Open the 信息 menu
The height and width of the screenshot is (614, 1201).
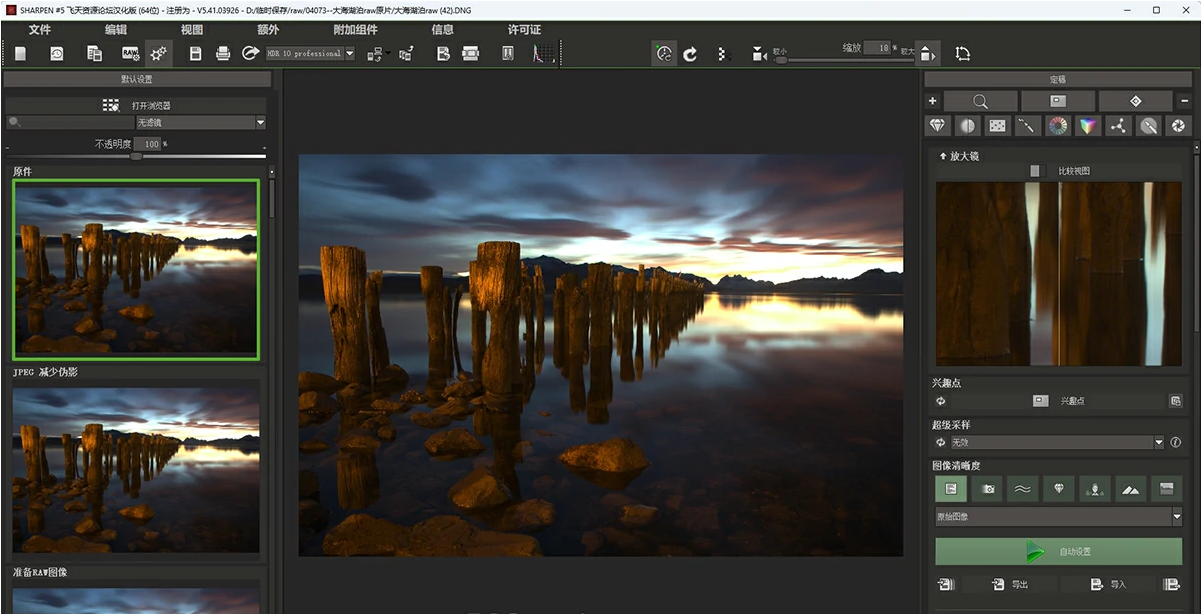pos(442,30)
